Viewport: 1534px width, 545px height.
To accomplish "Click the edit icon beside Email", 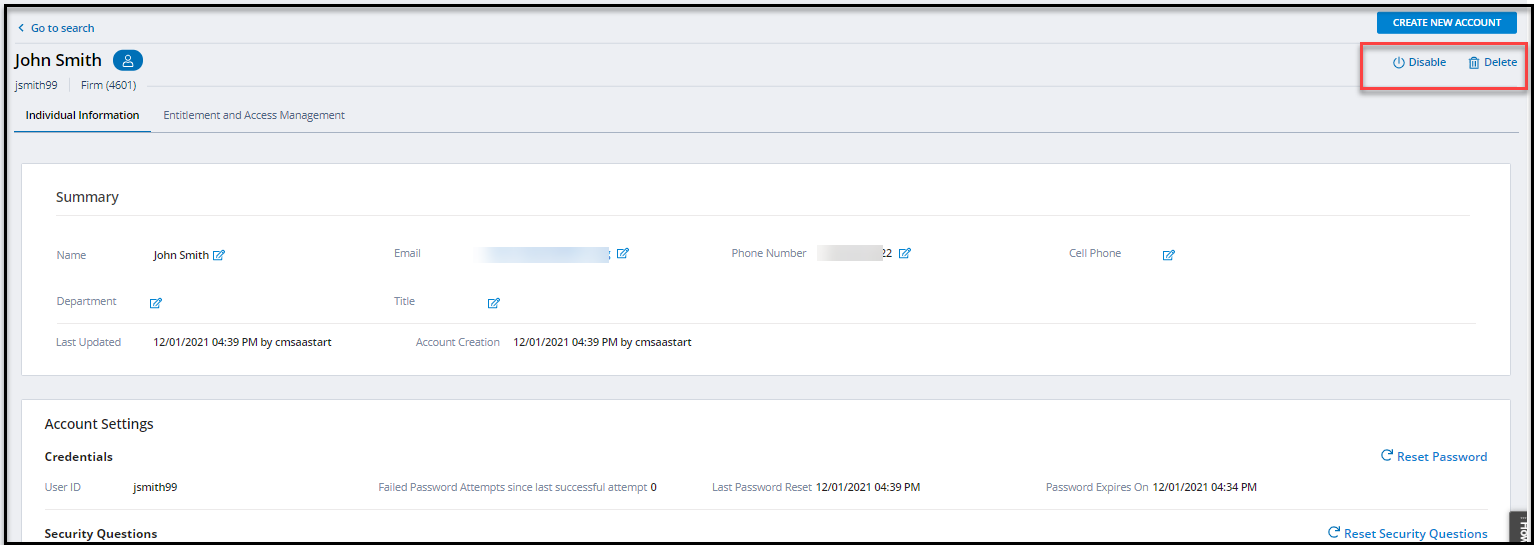I will tap(622, 254).
